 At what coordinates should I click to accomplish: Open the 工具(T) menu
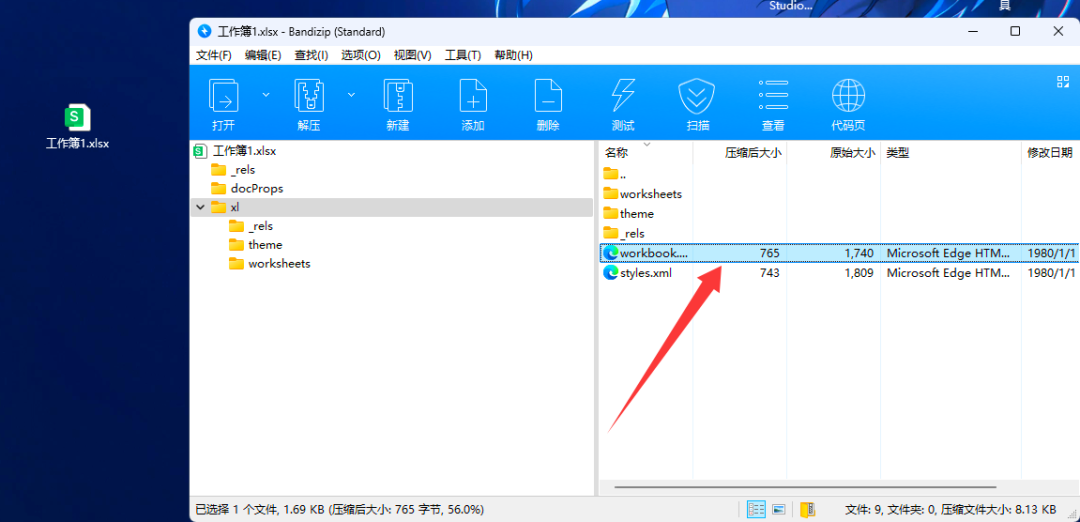[463, 55]
